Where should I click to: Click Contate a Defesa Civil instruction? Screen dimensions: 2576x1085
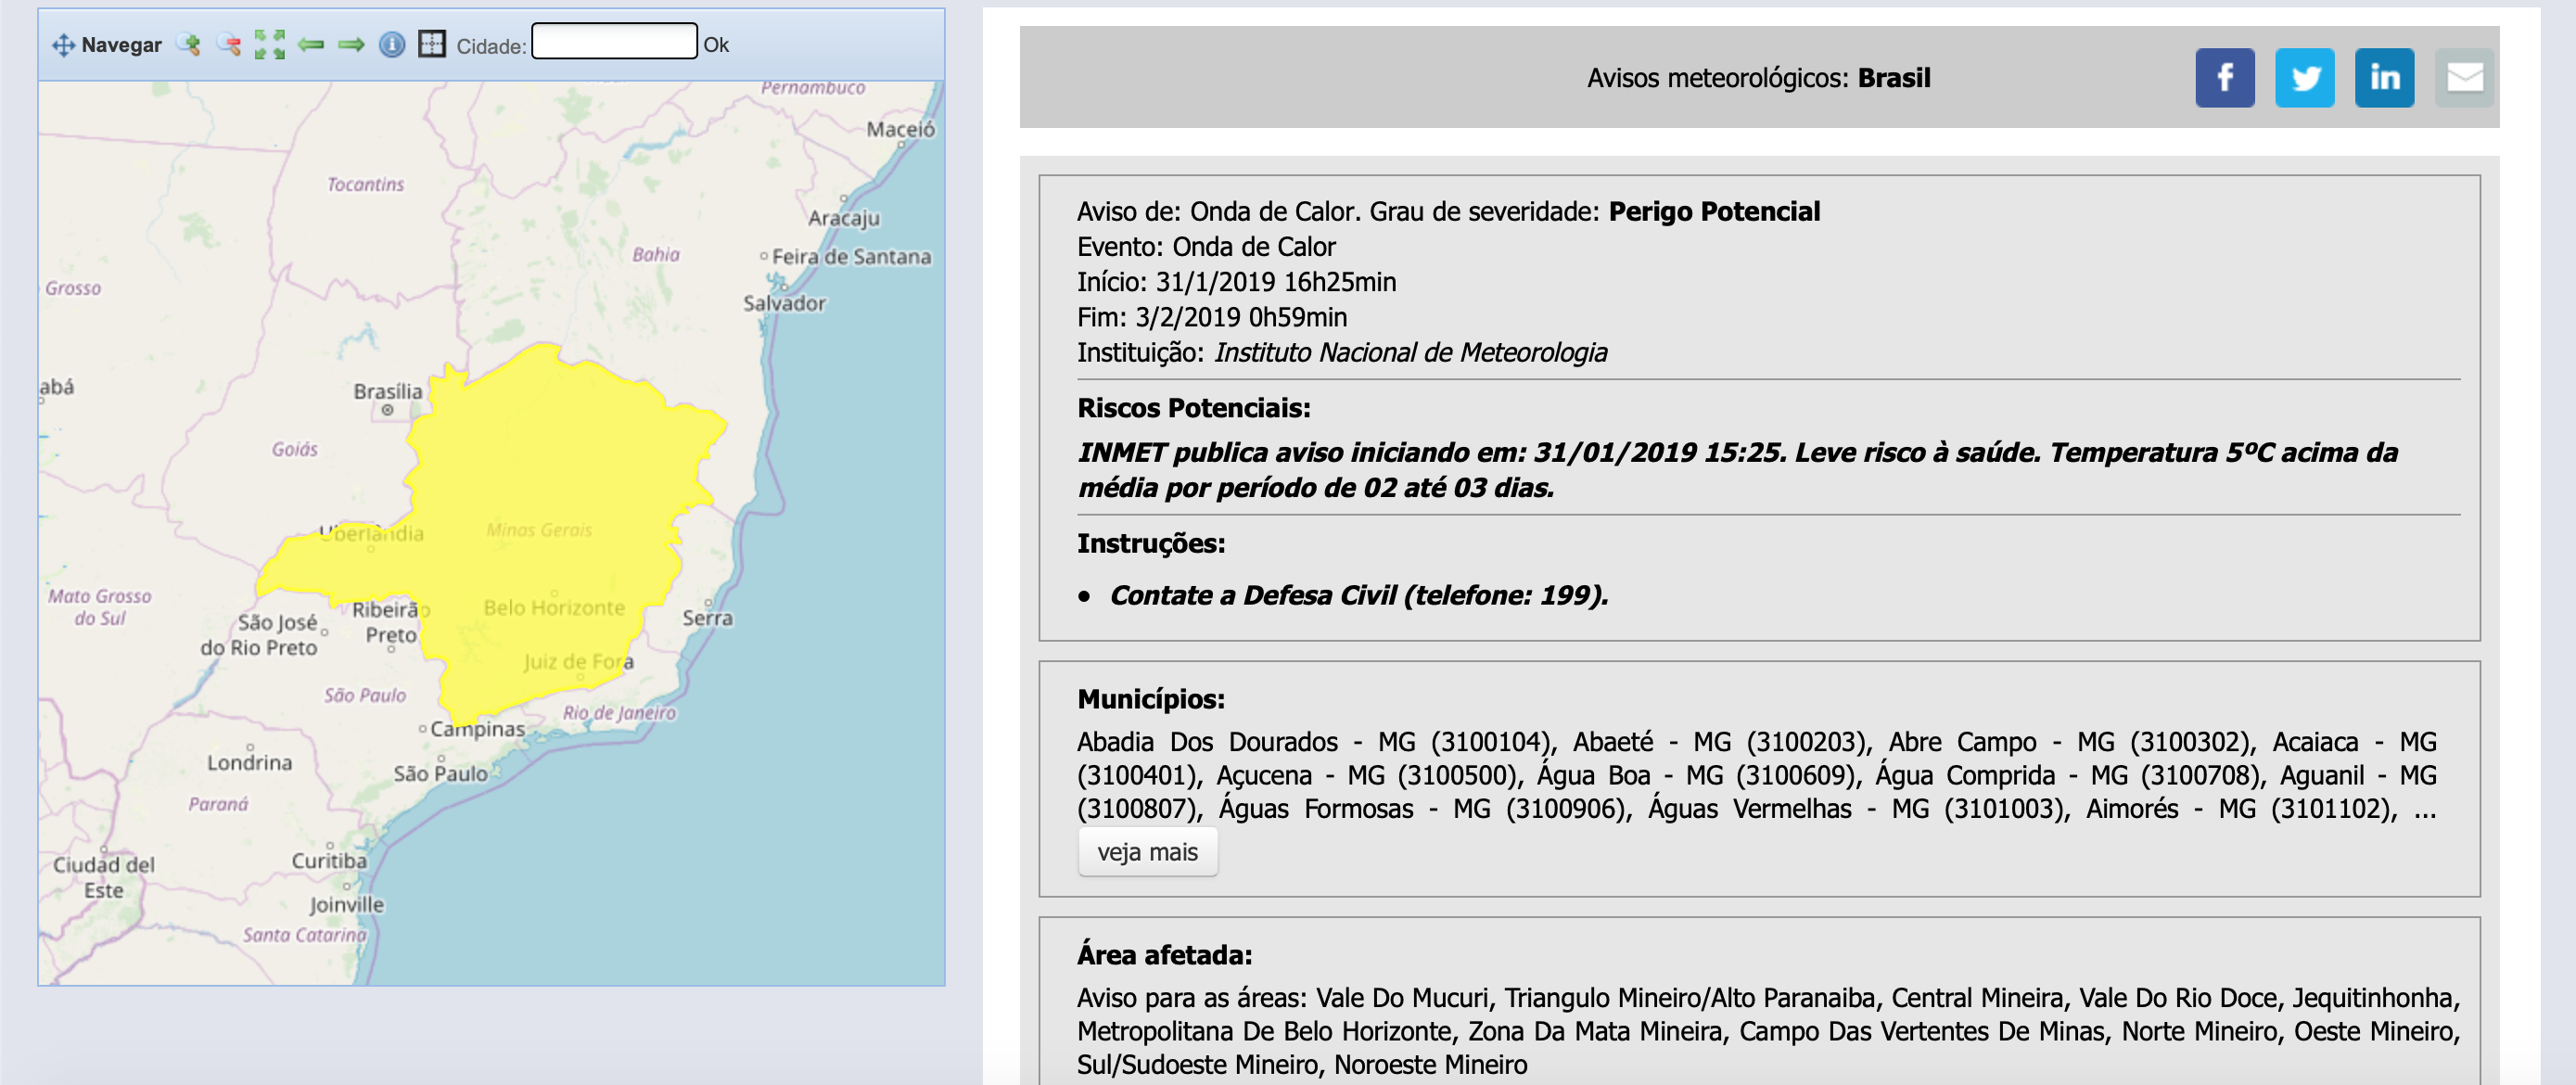1359,596
